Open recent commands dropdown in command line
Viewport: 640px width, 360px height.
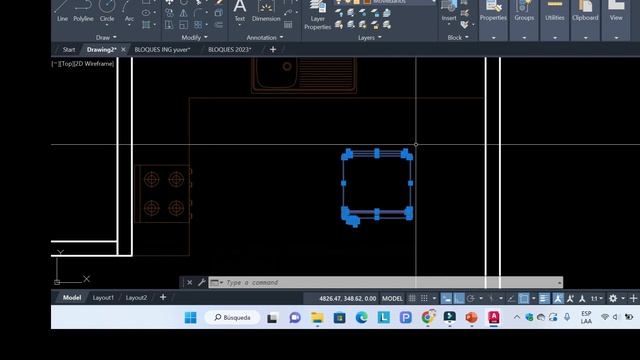click(x=216, y=282)
